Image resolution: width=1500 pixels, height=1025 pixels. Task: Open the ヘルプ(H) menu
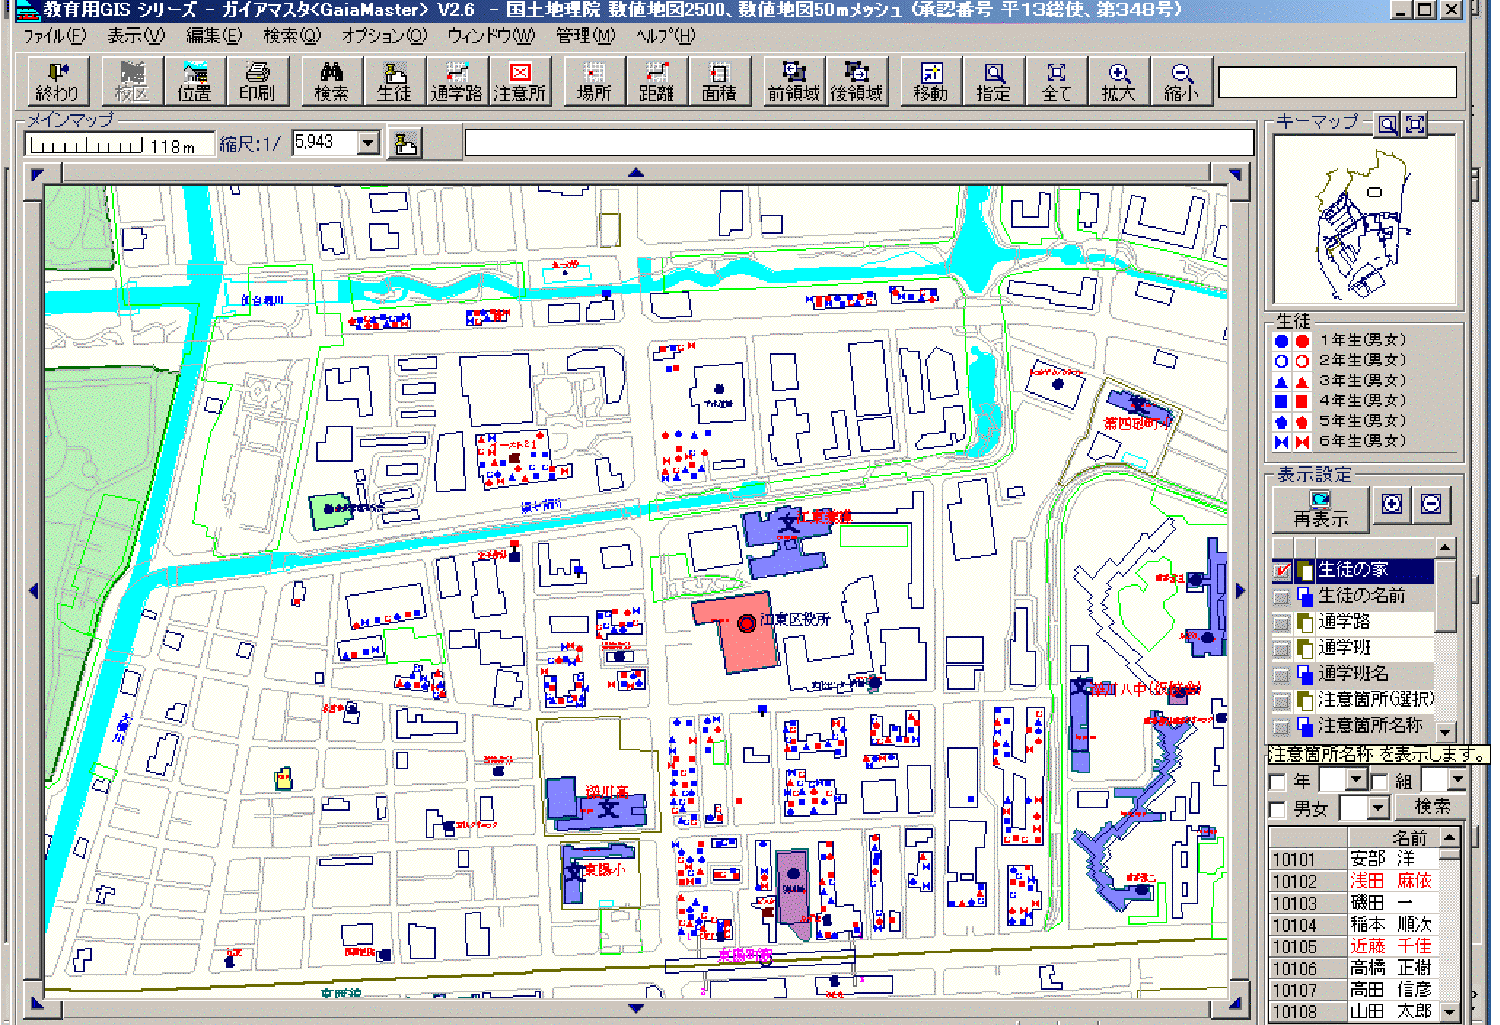tap(665, 36)
